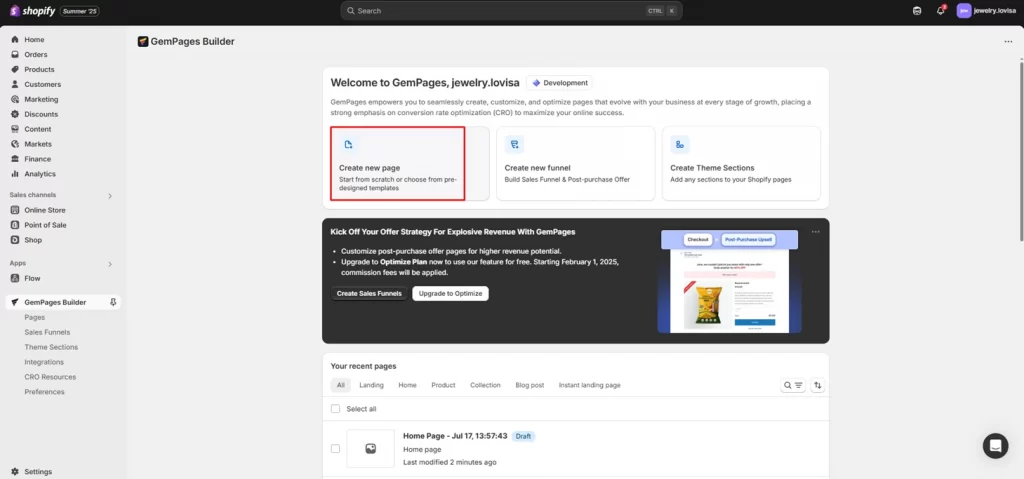Click the 'Last modified 2 minutes ago' text
Screen dimensions: 1024x479
point(450,463)
